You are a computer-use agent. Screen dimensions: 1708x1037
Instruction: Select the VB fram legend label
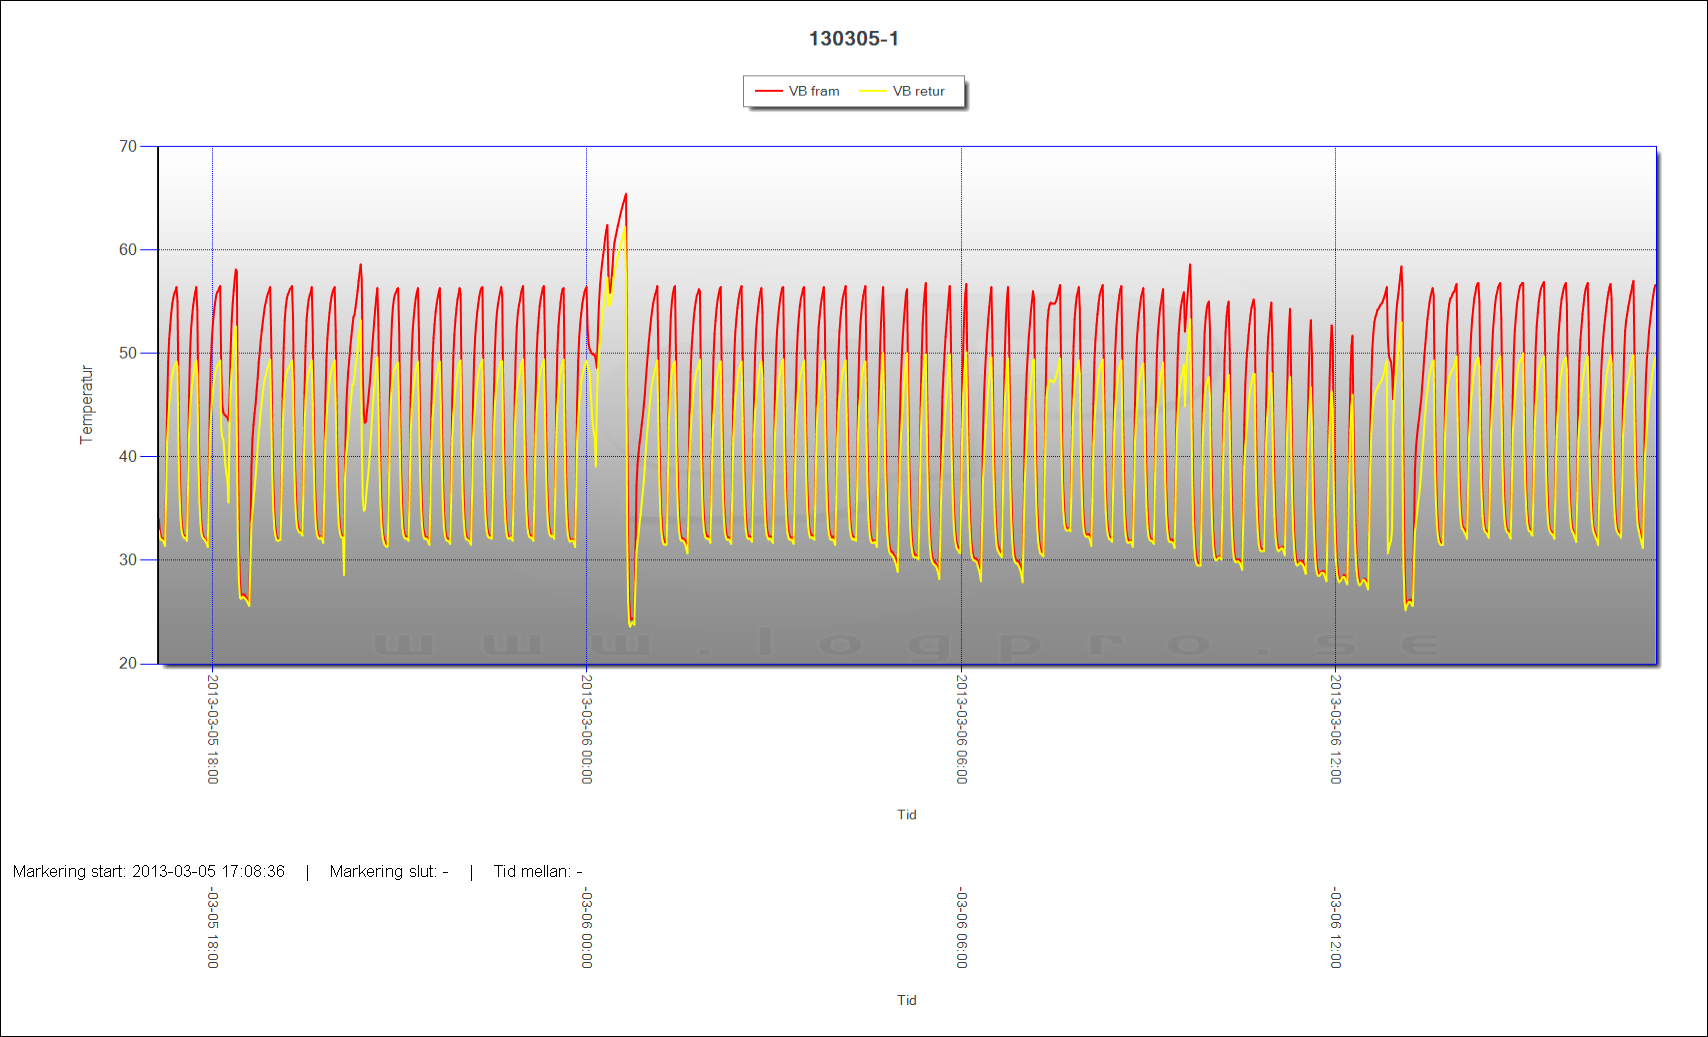click(814, 91)
